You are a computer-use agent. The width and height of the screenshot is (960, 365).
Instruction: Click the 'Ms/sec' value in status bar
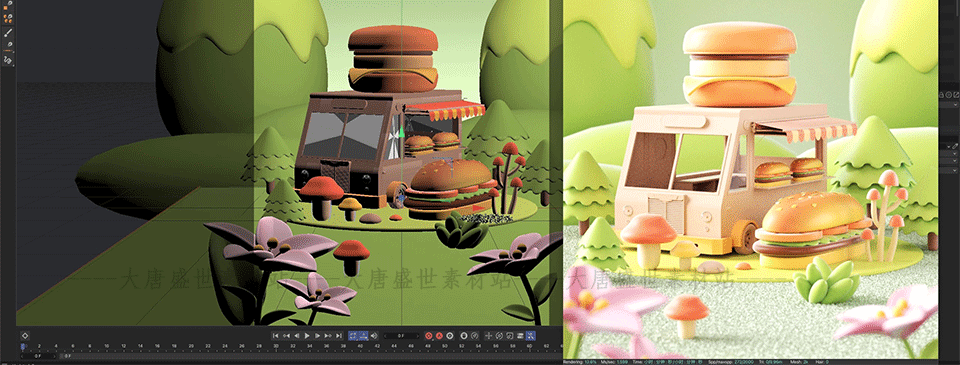pos(613,362)
